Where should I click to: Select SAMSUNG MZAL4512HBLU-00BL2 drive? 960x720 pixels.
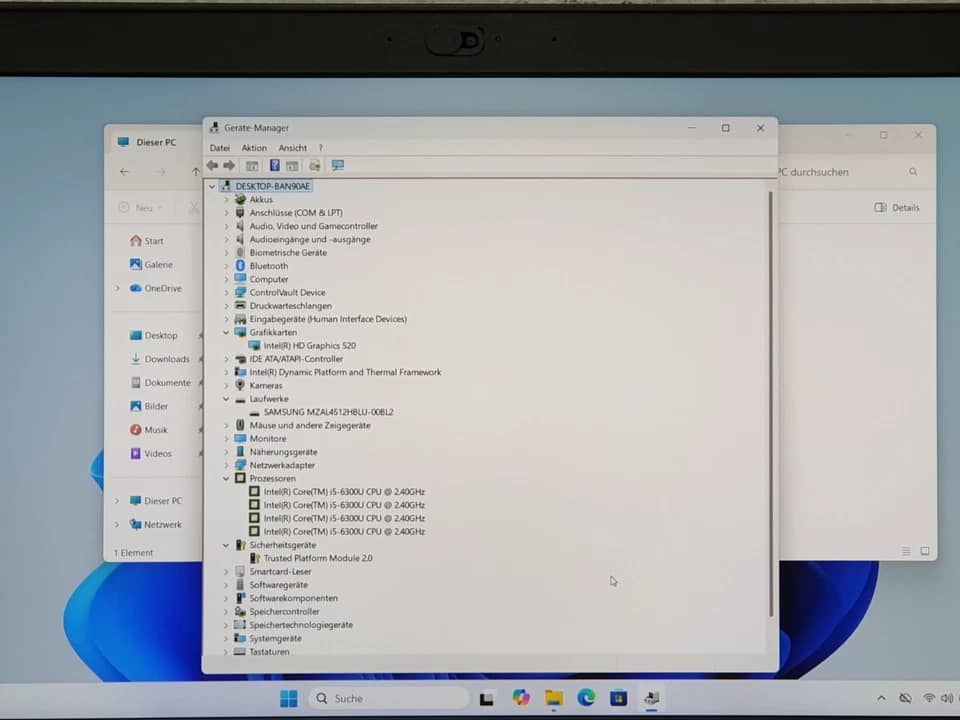329,412
